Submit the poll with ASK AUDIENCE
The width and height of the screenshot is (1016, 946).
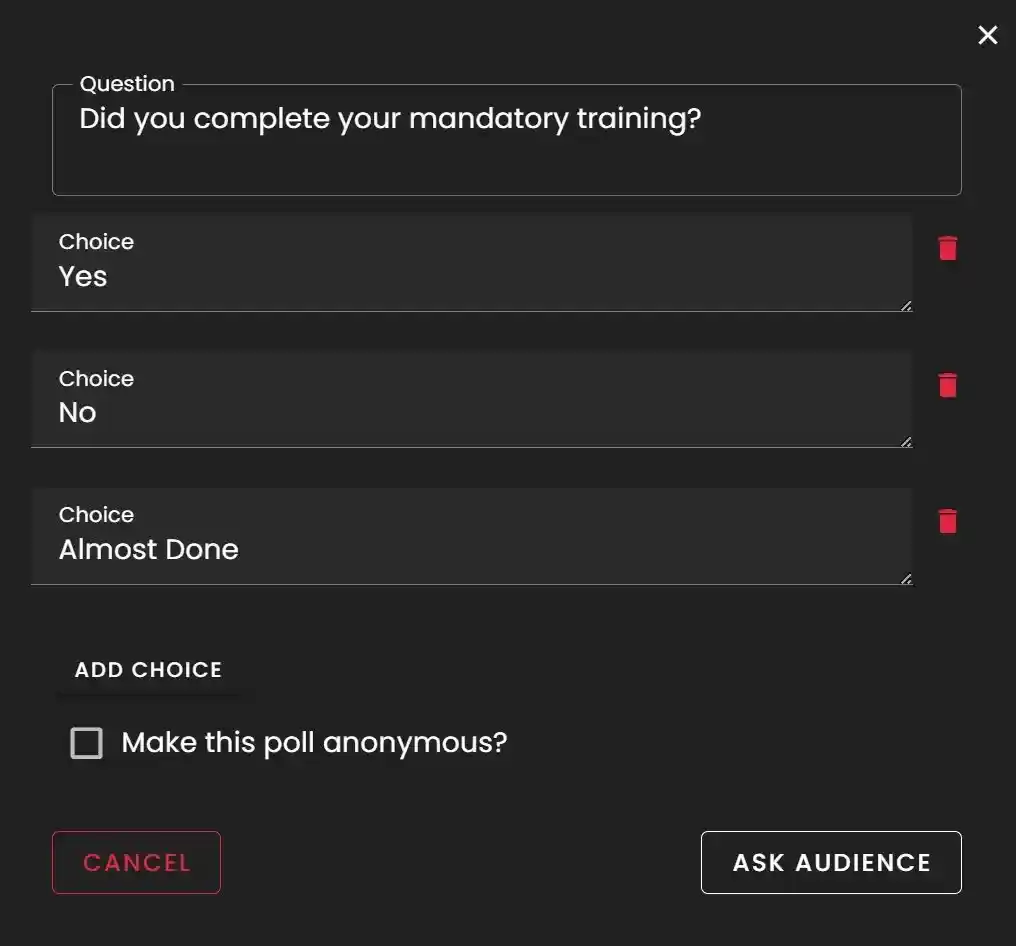click(831, 862)
